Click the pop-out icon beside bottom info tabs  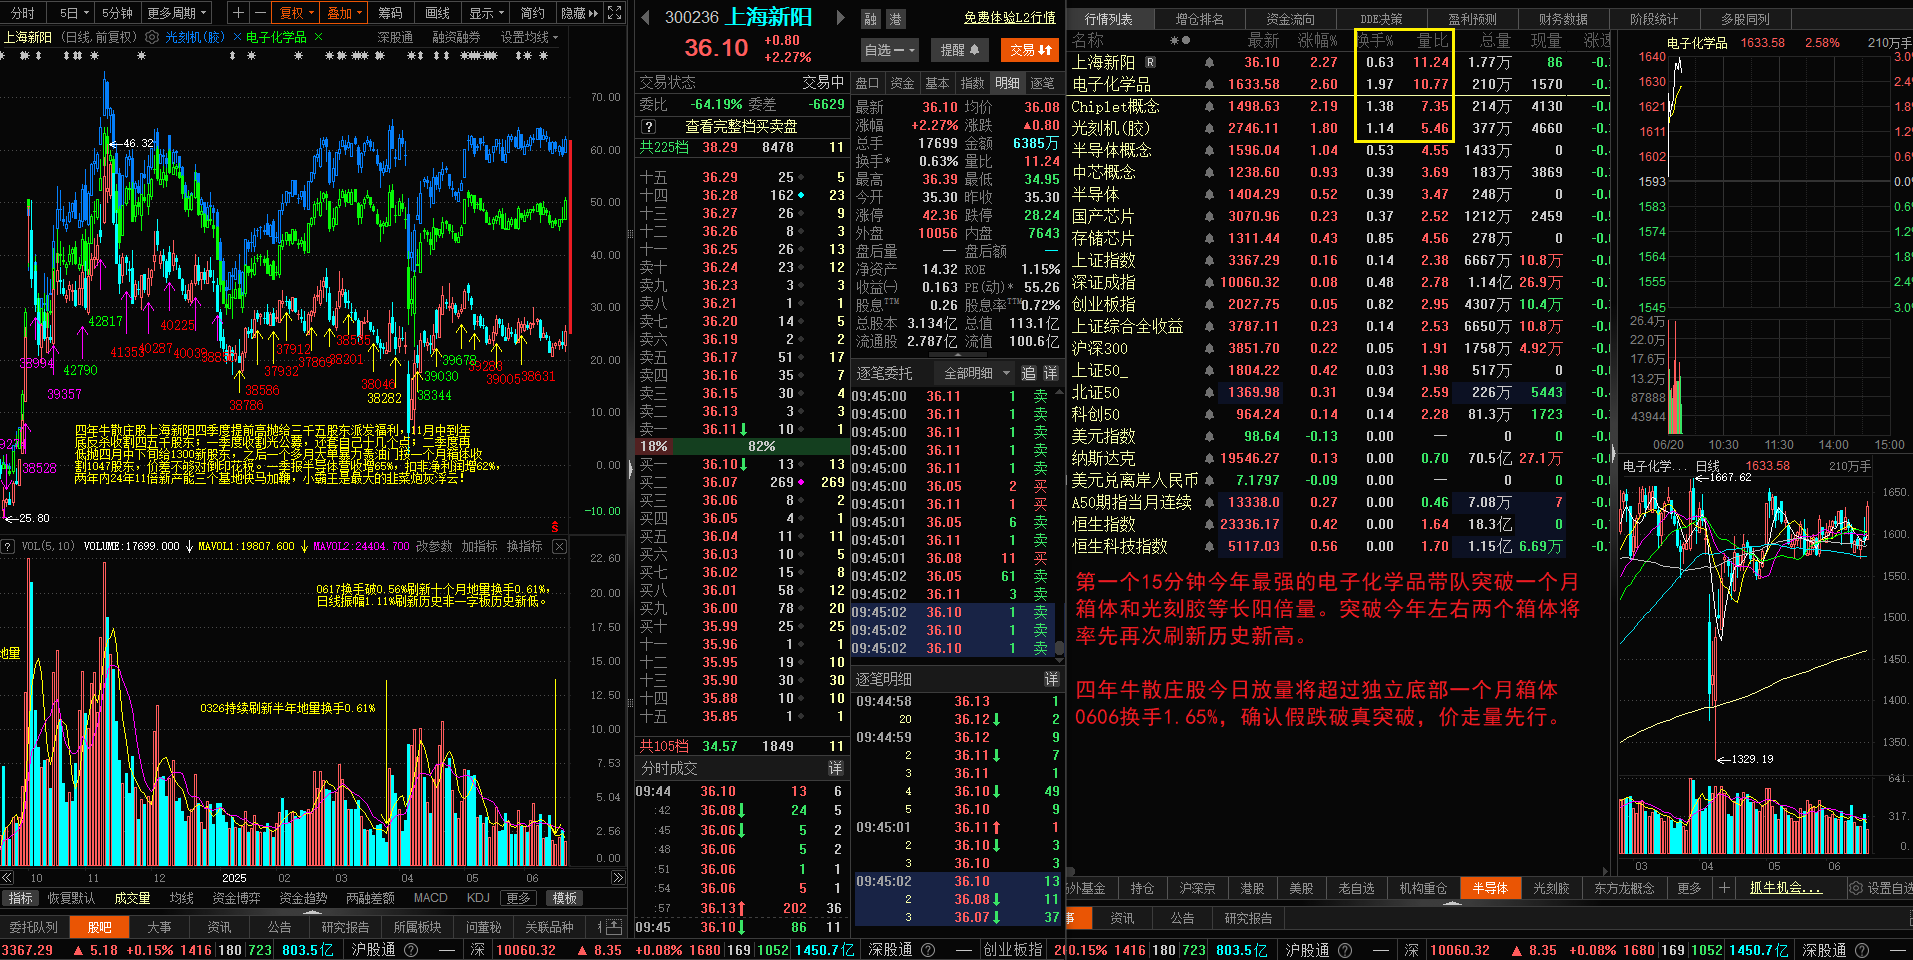click(x=615, y=927)
